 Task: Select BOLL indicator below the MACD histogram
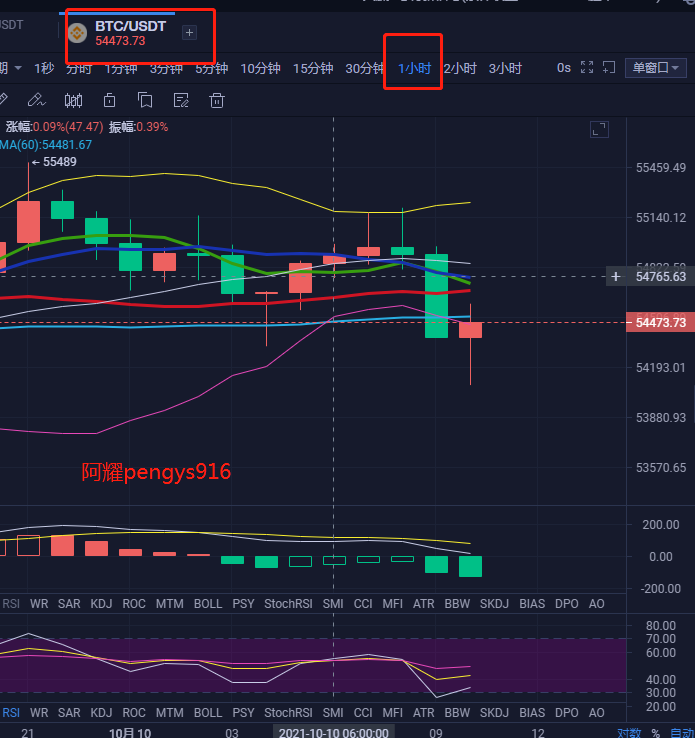(208, 603)
